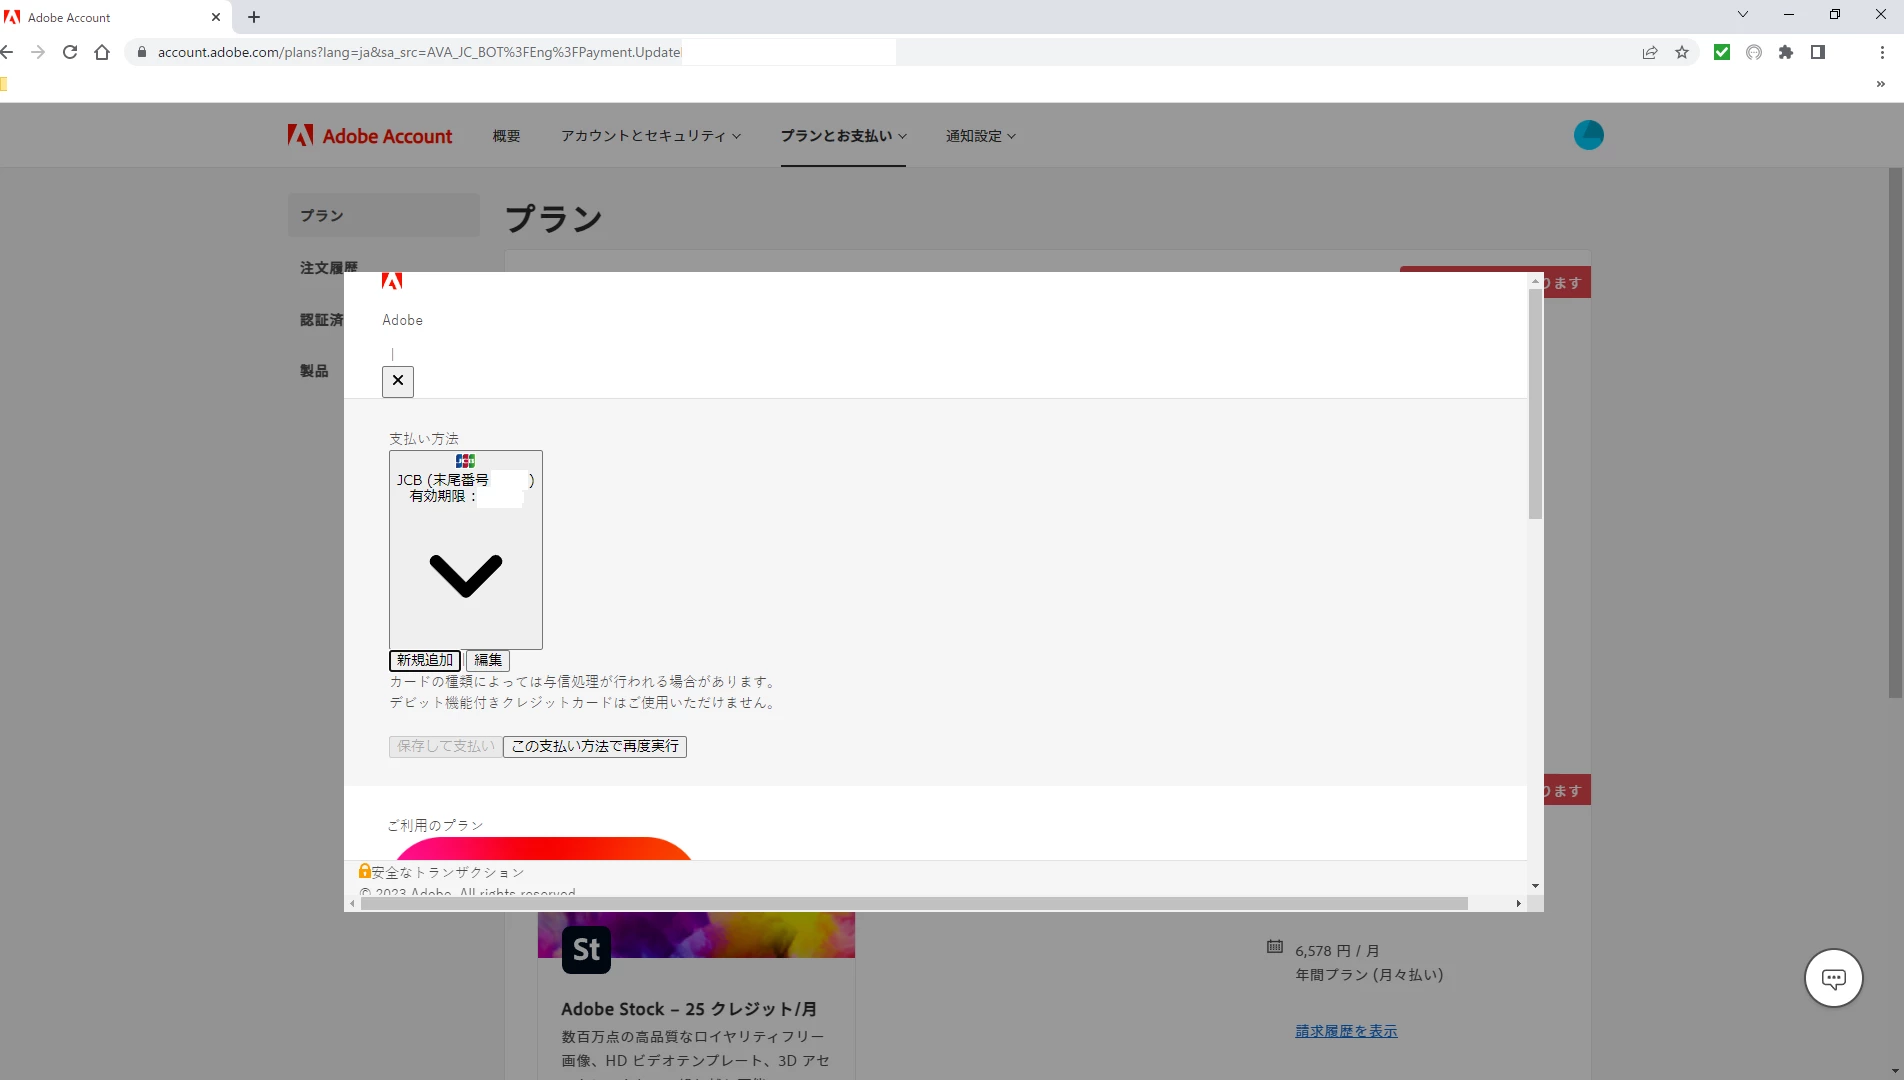Screen dimensions: 1904x1080
Task: Open the JCB card dropdown chevron
Action: [x=466, y=575]
